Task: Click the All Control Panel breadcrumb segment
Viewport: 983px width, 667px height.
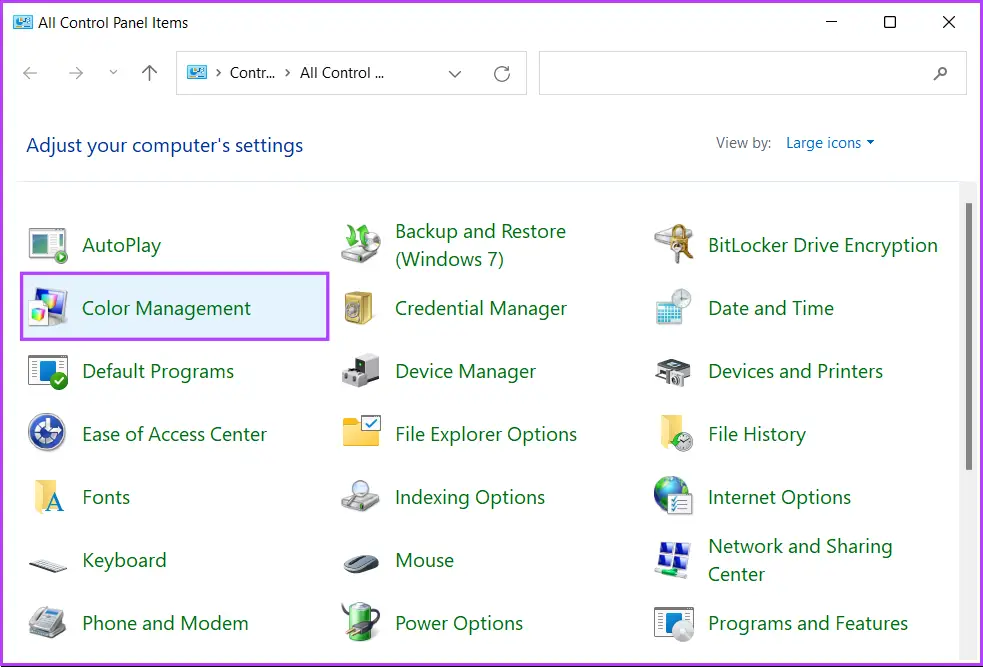Action: pos(341,73)
